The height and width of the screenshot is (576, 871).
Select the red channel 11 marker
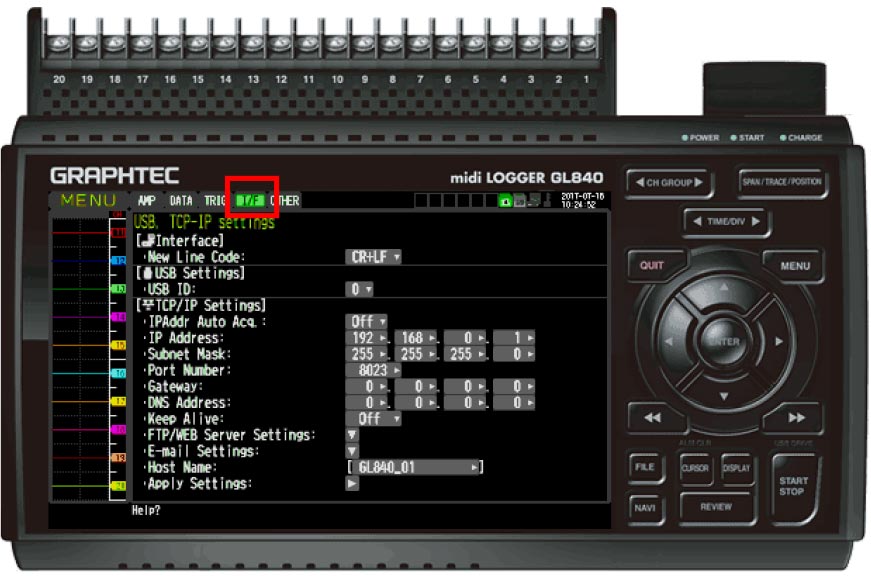coord(119,233)
